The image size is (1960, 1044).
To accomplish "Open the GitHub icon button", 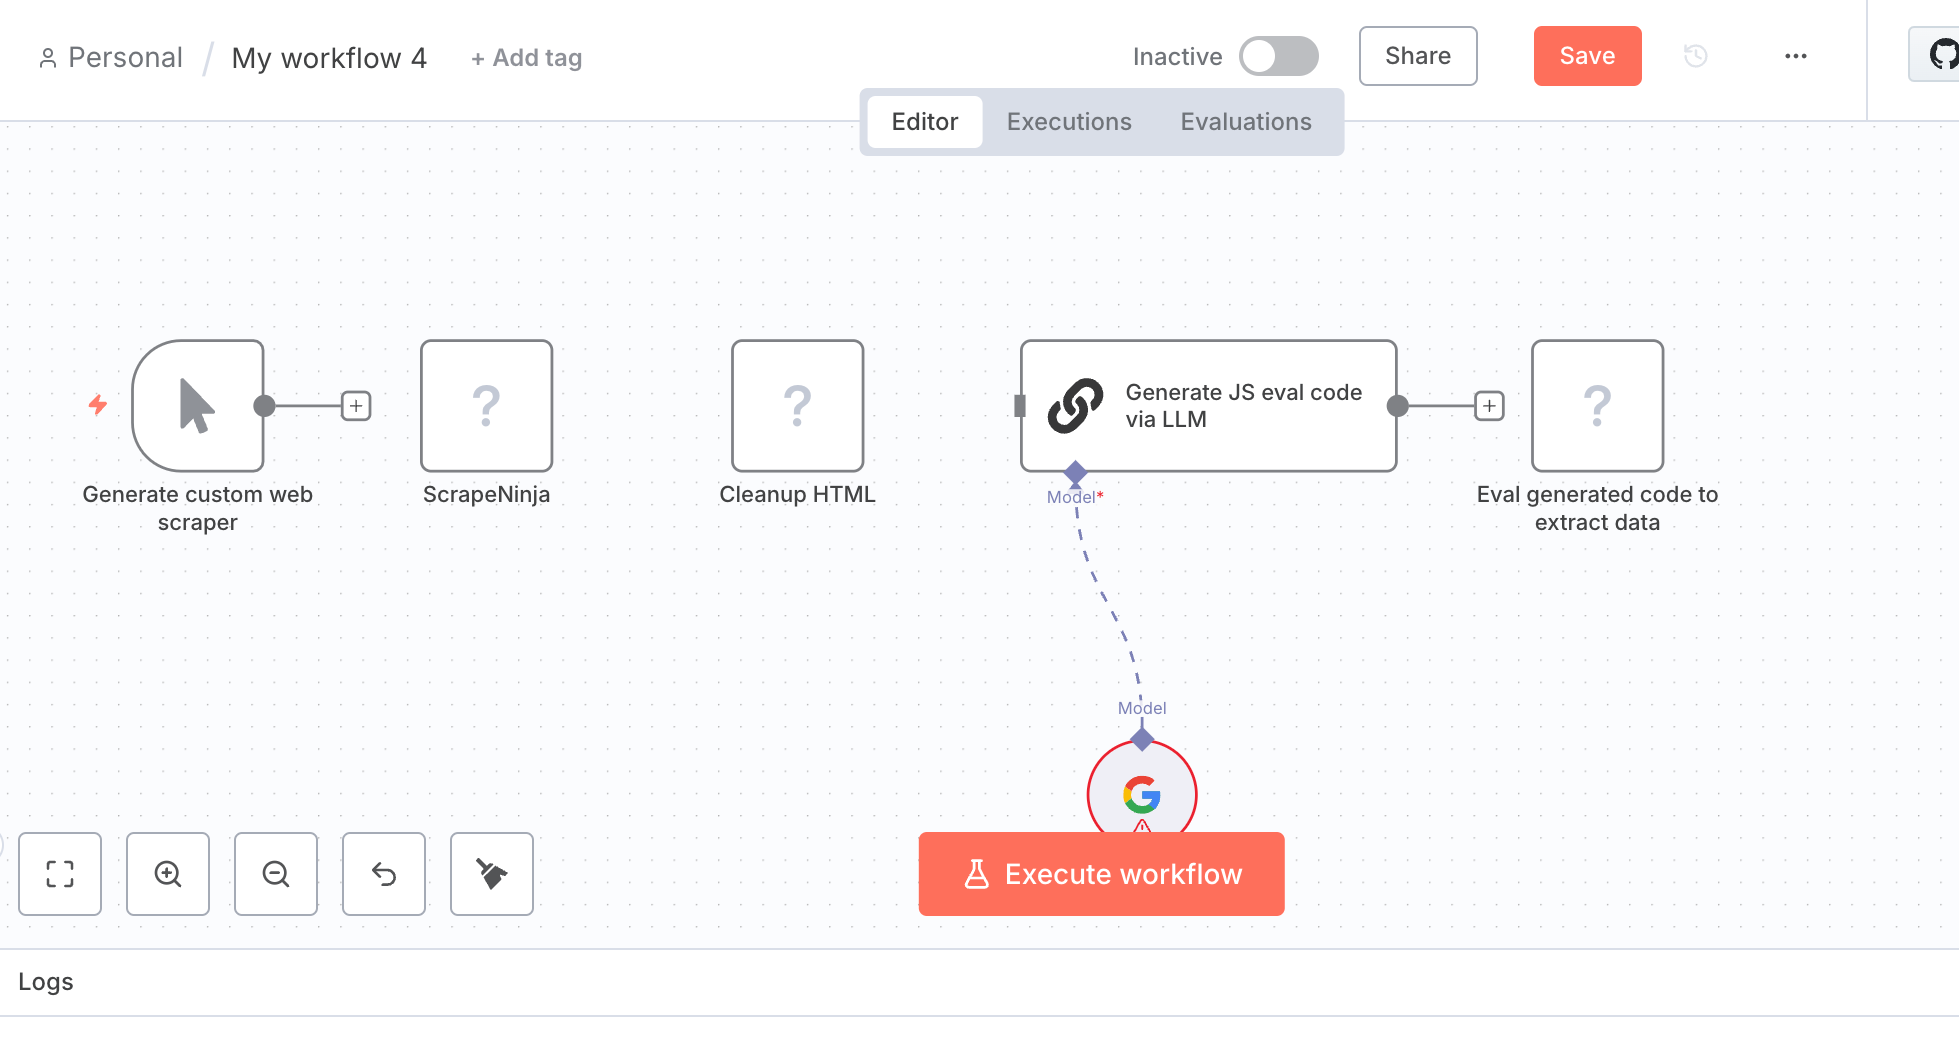I will point(1940,55).
